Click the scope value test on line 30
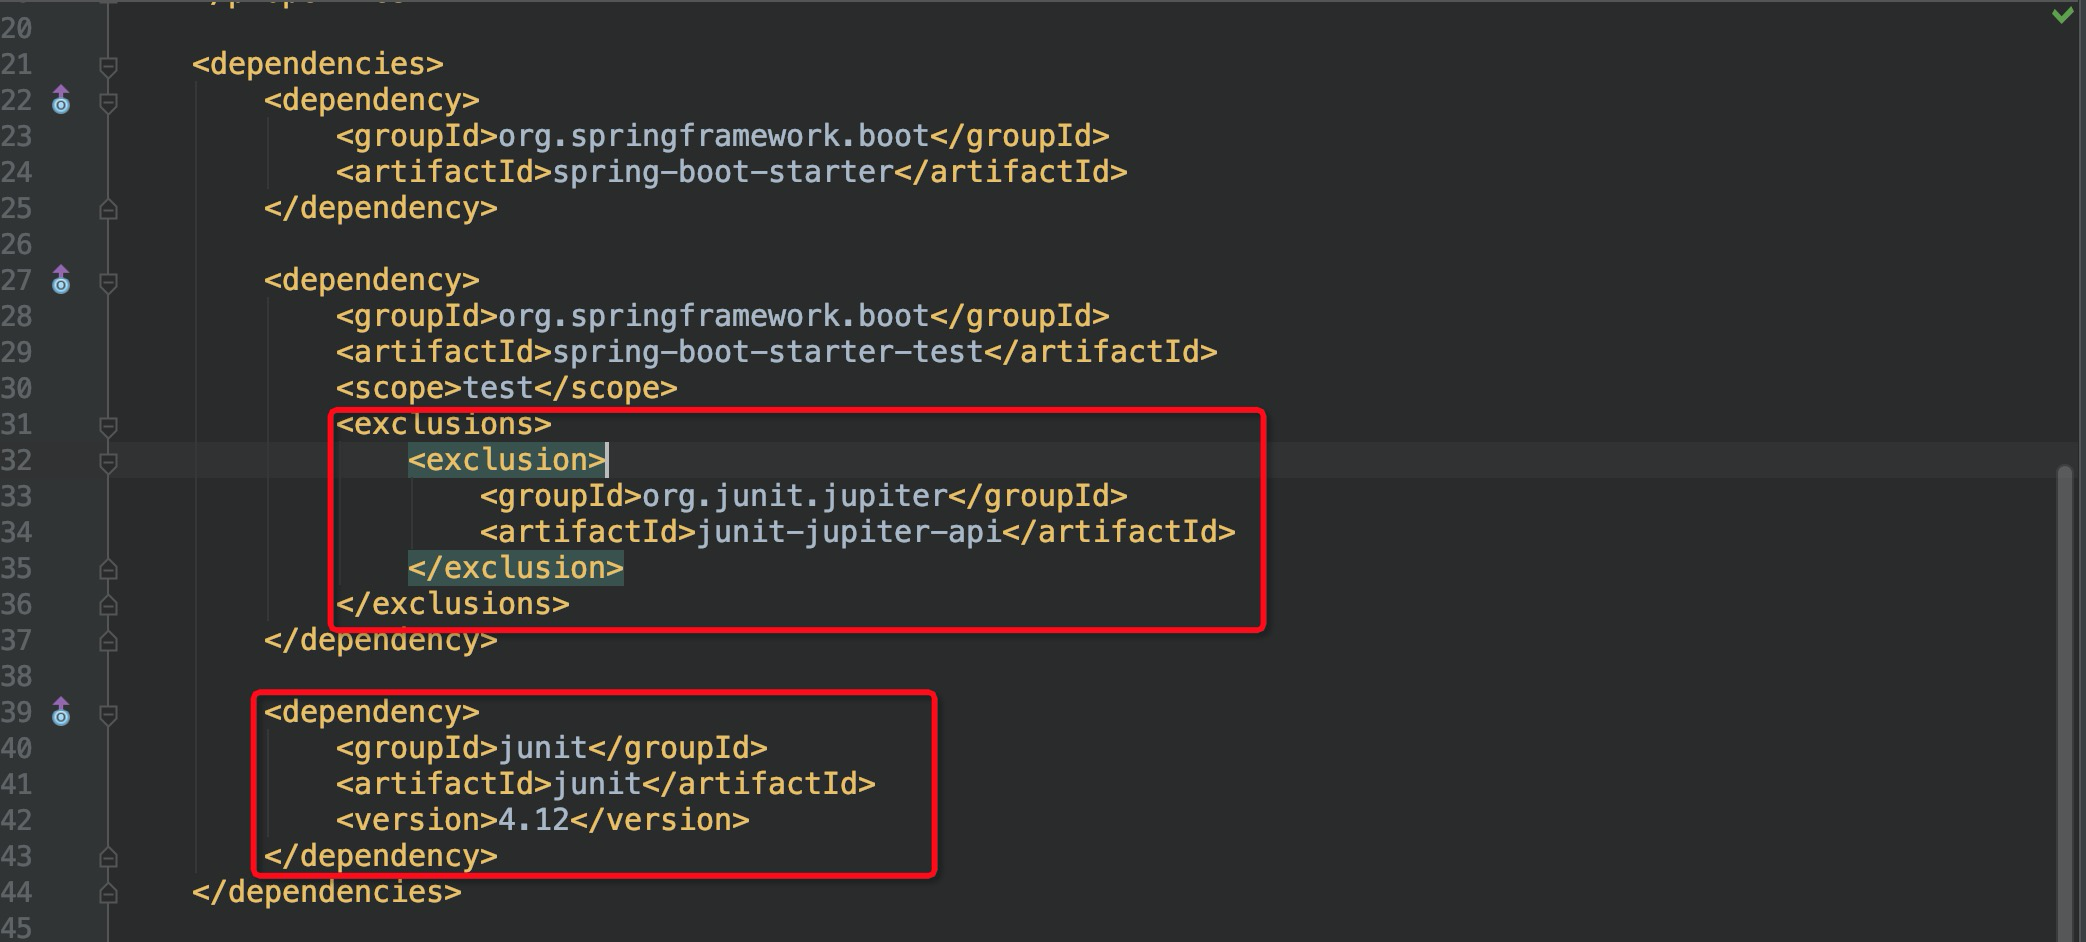 click(498, 388)
